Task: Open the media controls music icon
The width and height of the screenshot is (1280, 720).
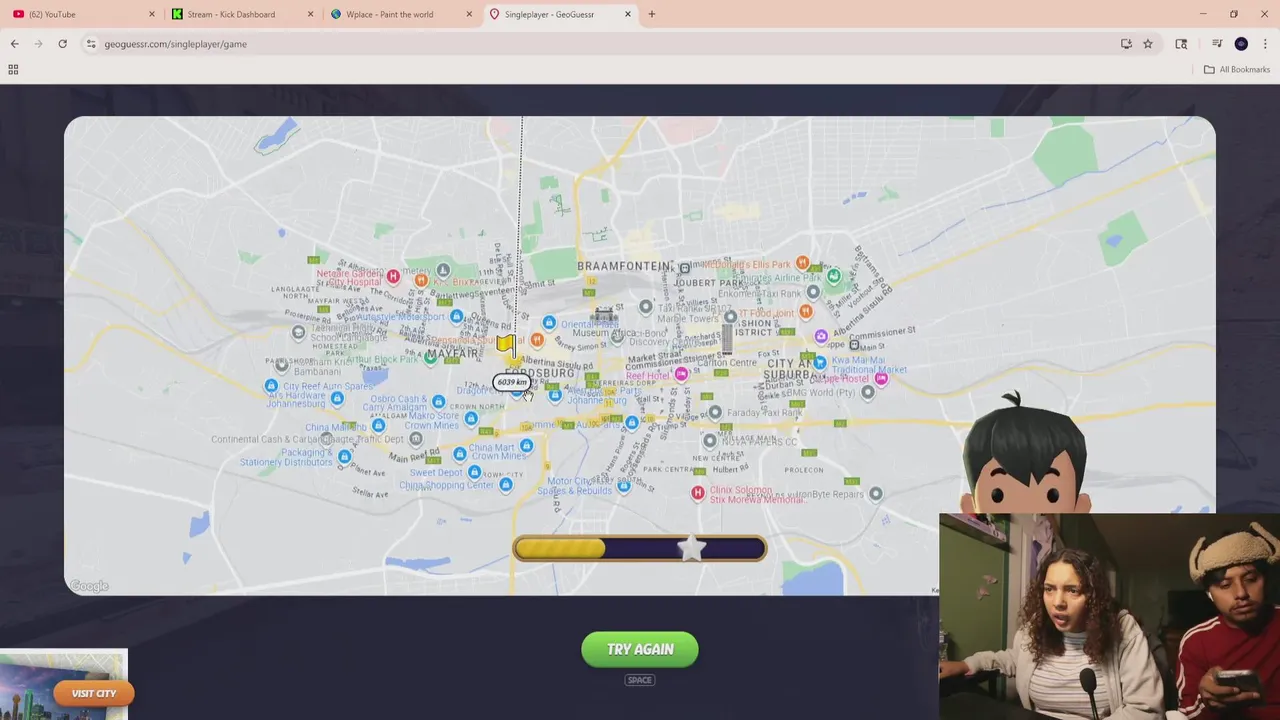Action: [1217, 44]
